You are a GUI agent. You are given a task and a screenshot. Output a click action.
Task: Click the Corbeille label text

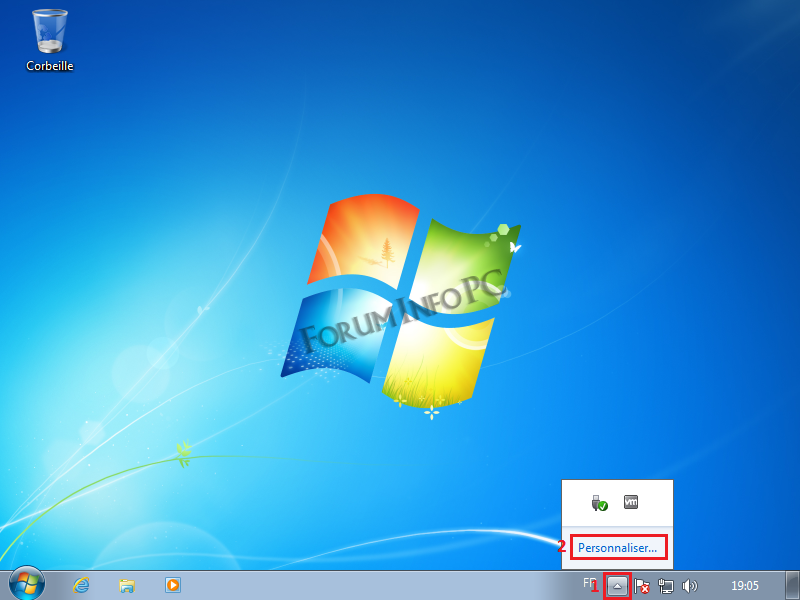tap(50, 66)
